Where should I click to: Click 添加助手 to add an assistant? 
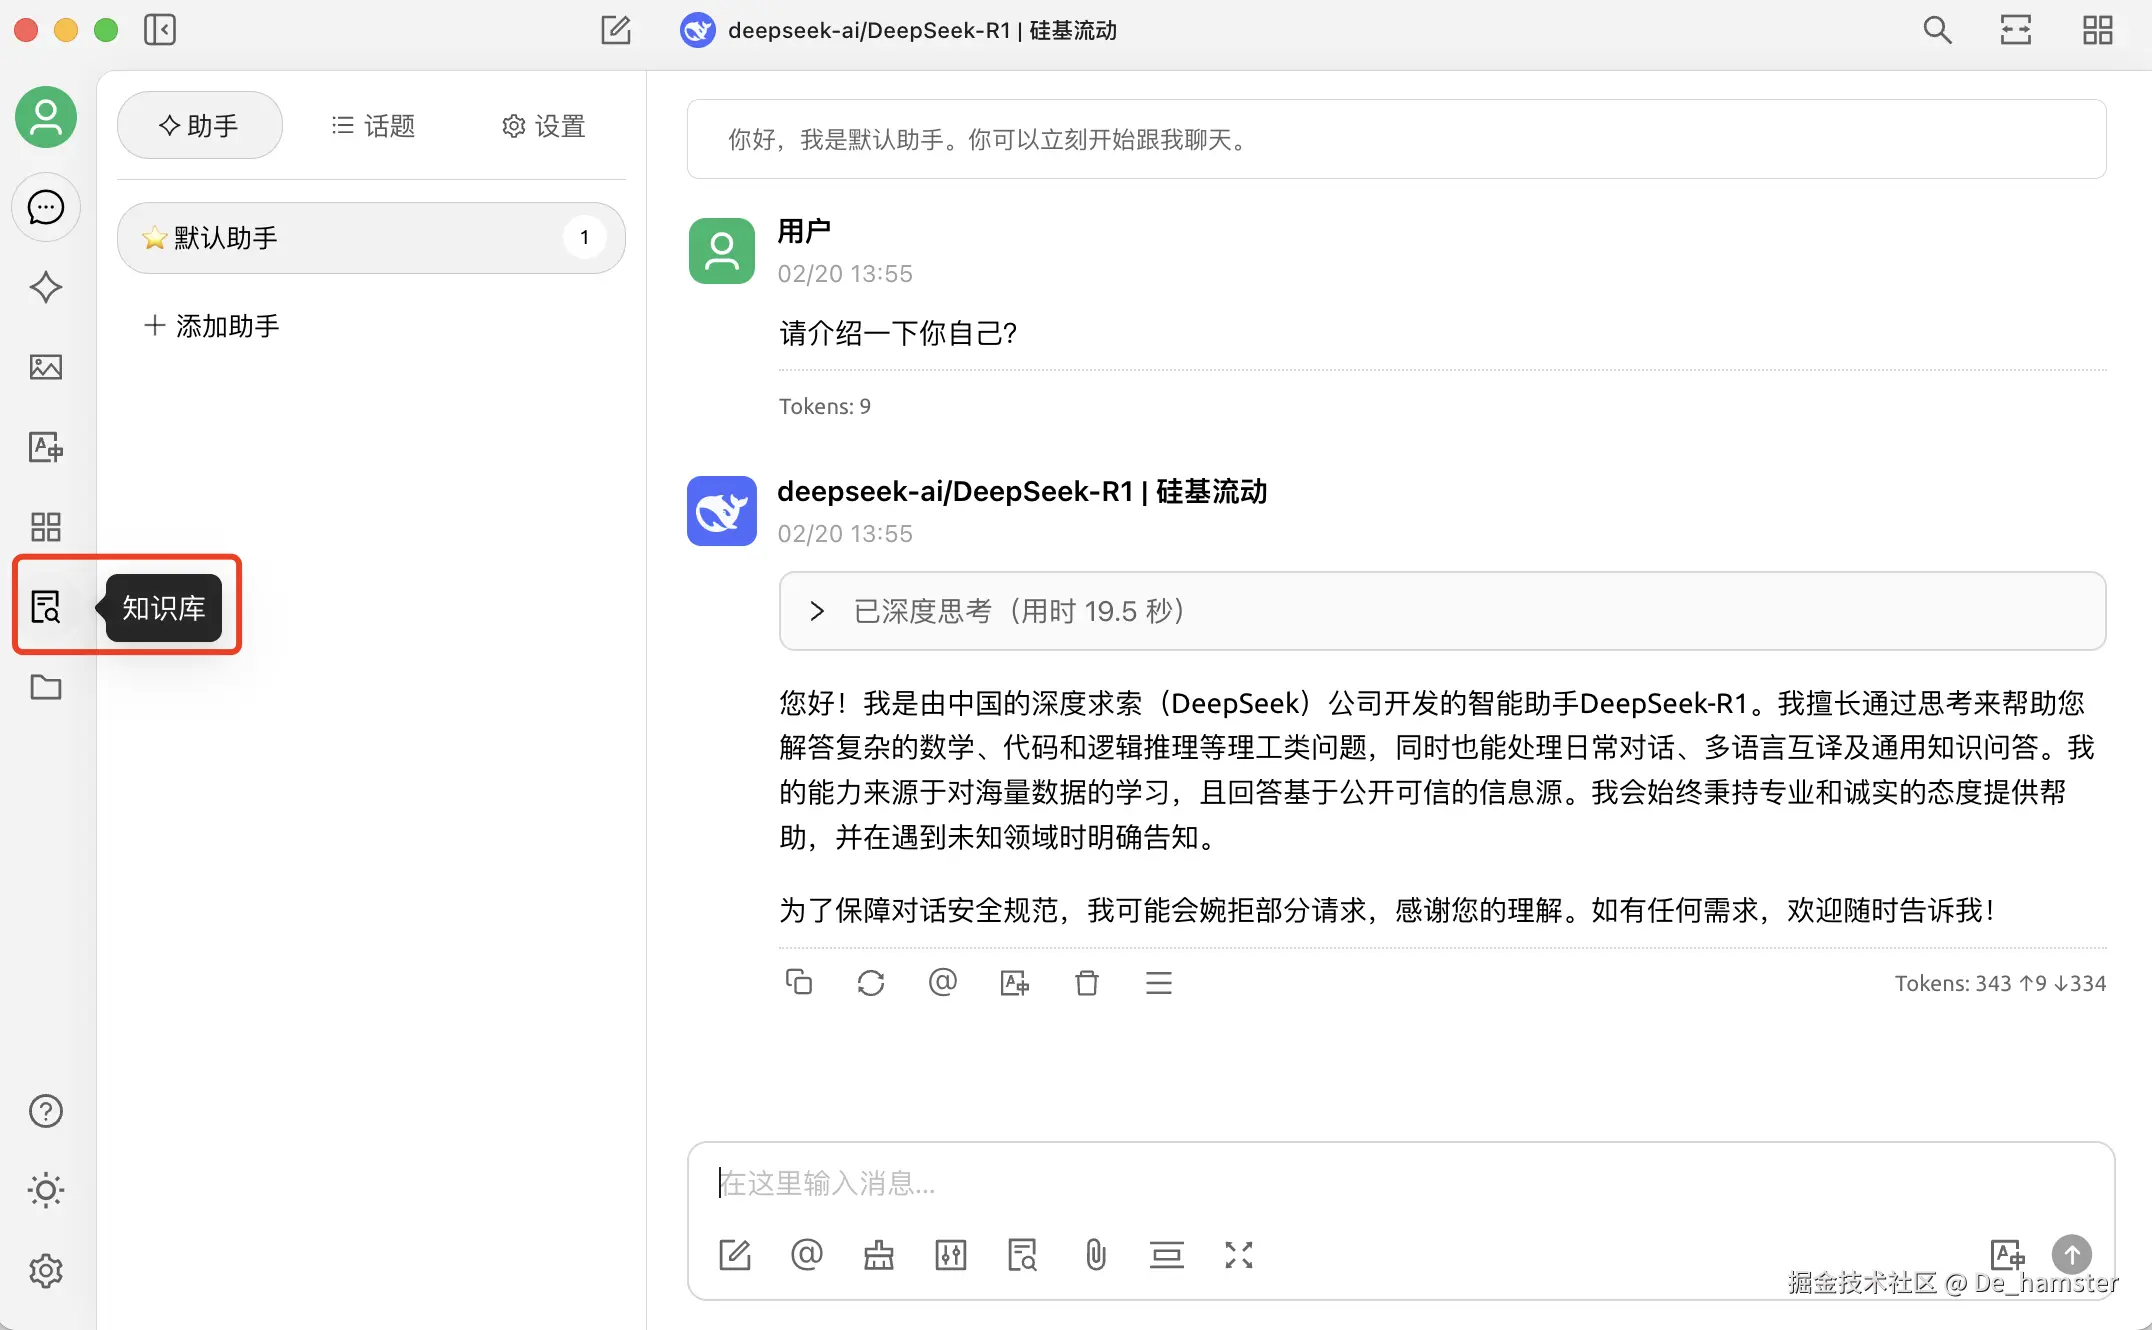212,326
